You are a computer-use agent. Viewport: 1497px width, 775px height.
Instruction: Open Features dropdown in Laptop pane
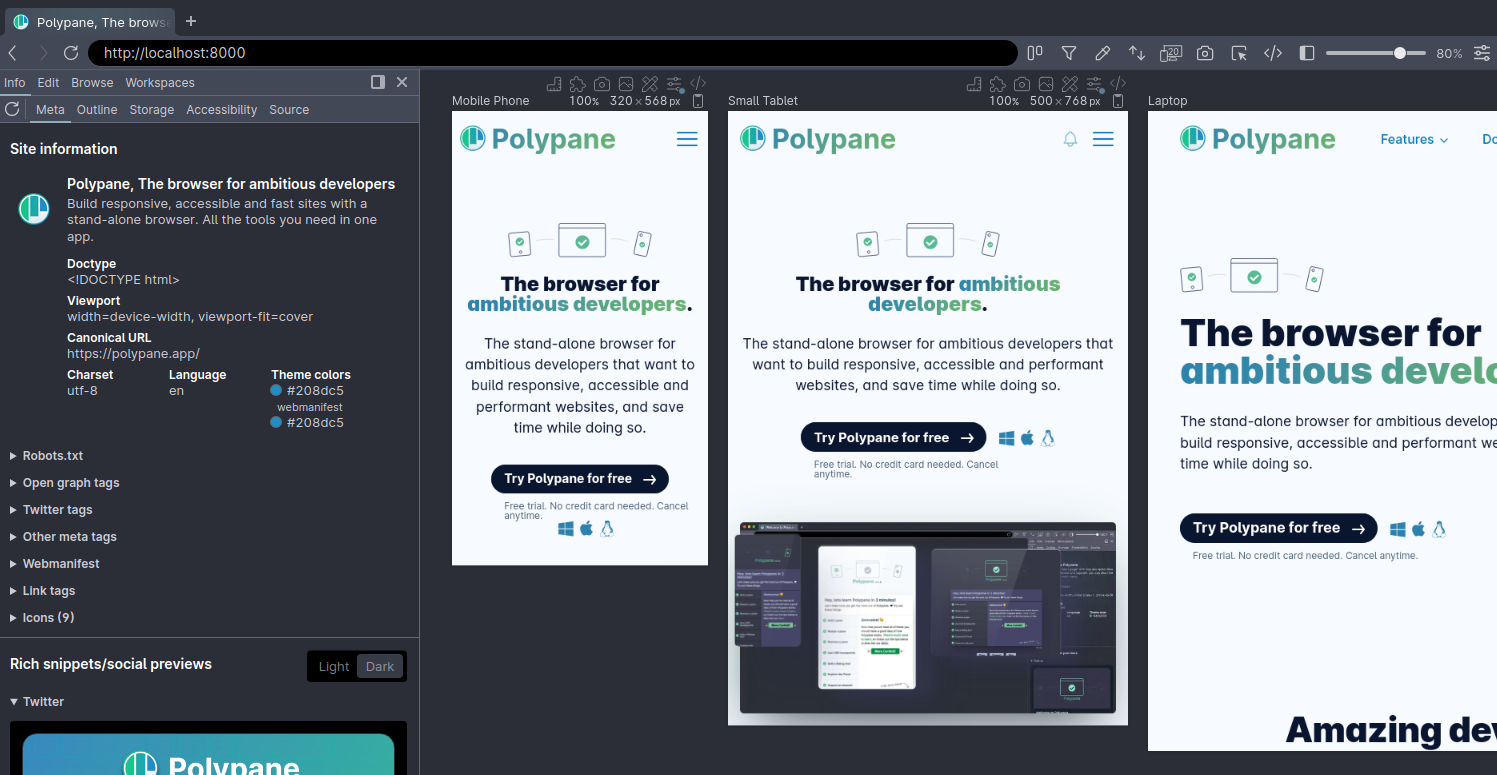pyautogui.click(x=1414, y=139)
